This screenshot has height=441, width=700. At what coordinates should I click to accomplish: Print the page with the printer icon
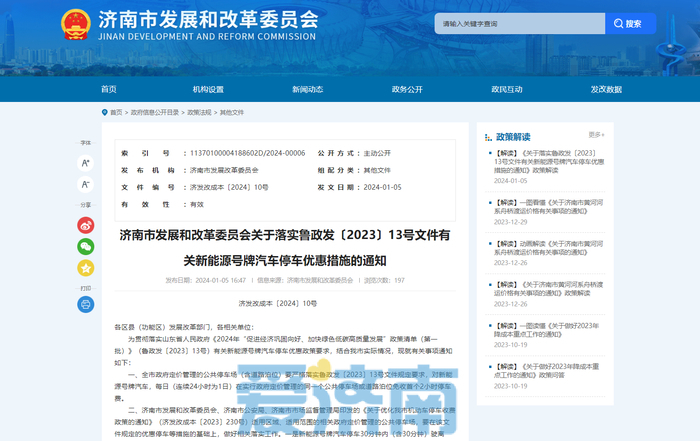[85, 304]
